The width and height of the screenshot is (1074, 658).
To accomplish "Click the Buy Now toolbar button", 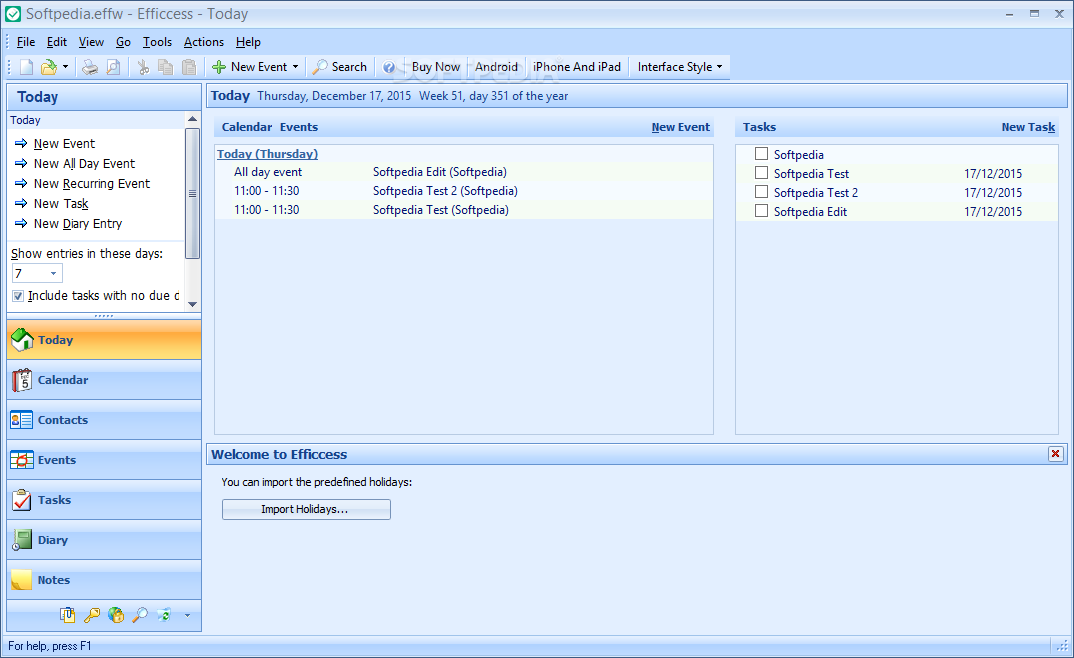I will click(x=436, y=67).
